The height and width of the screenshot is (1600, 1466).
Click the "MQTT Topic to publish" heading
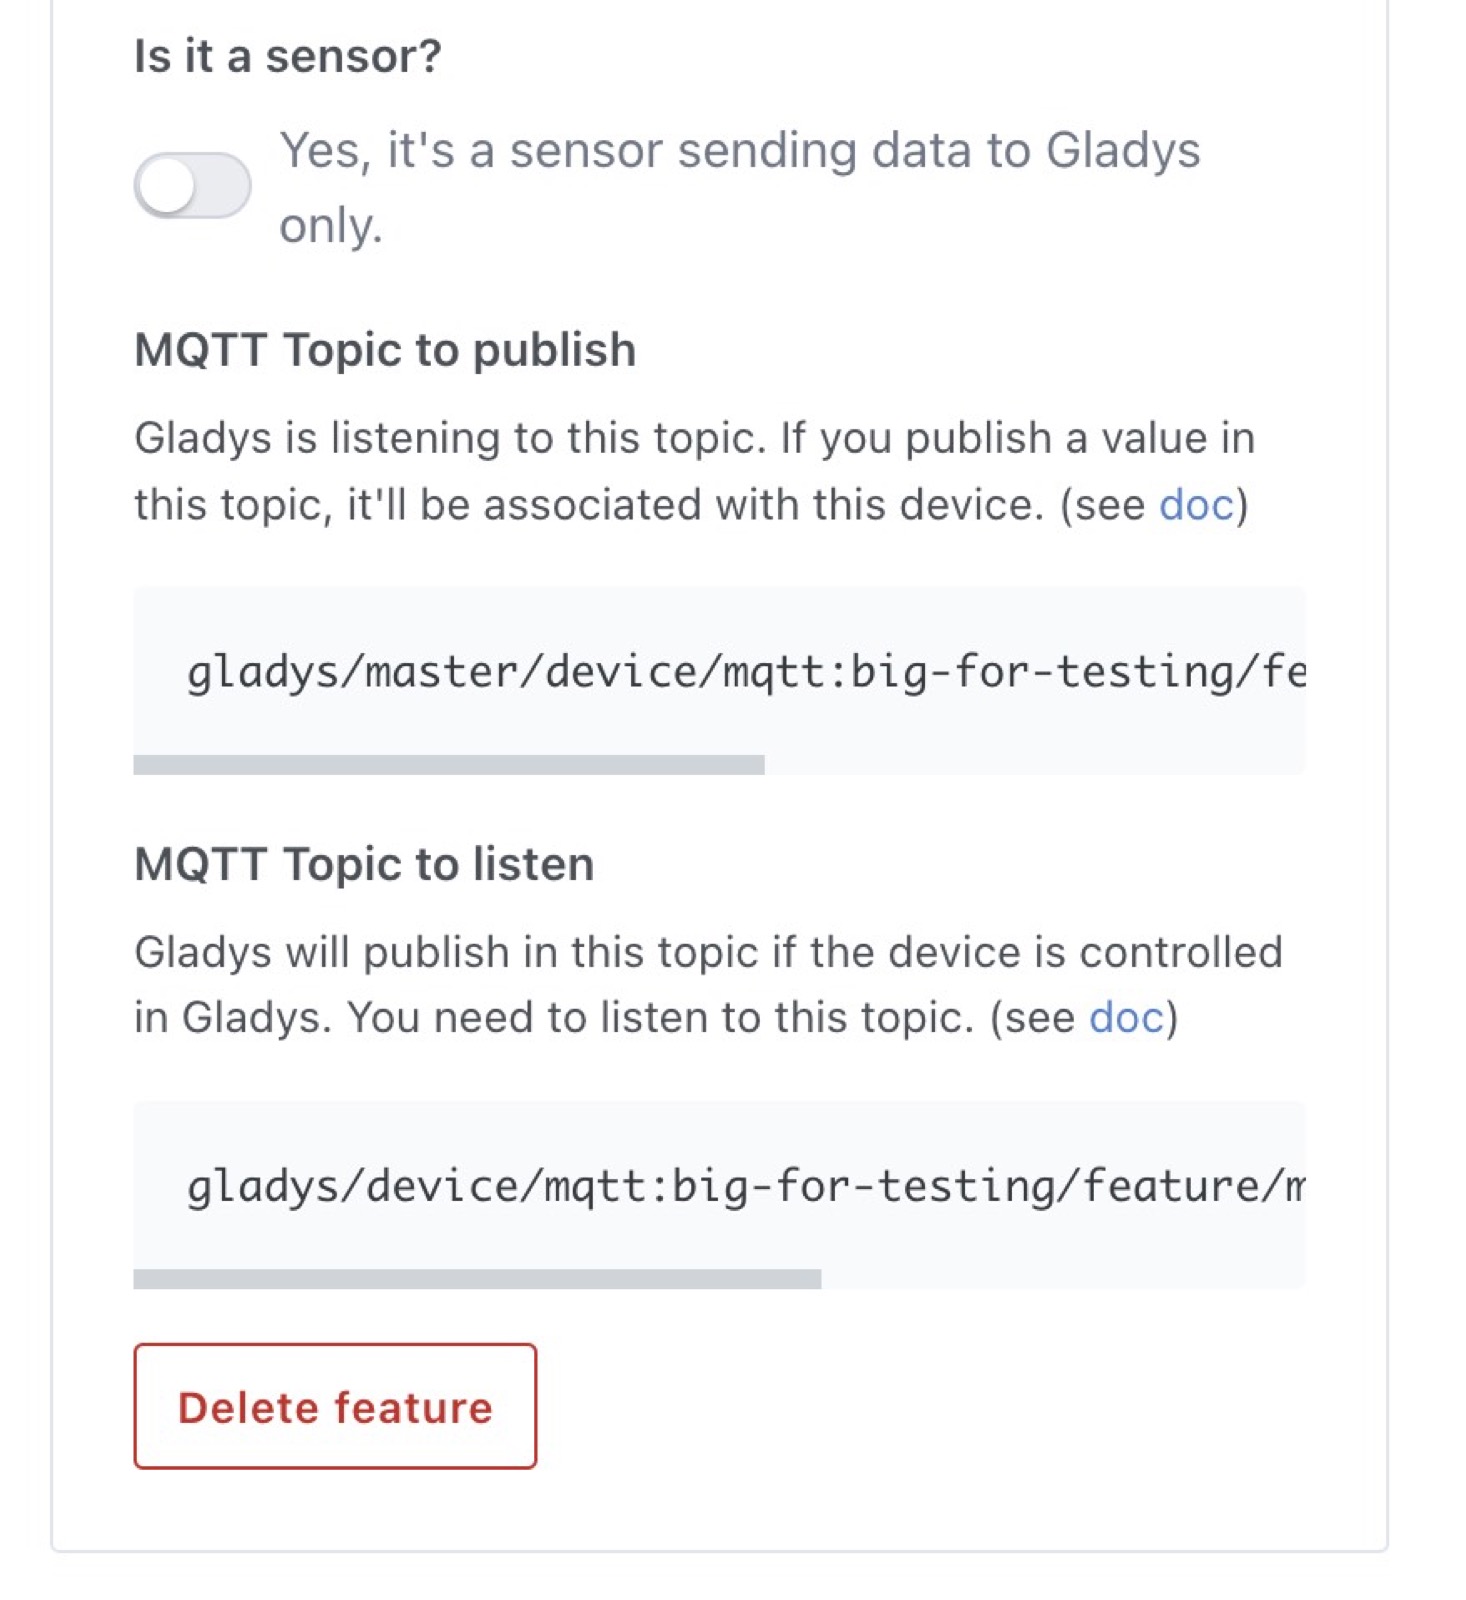coord(385,349)
